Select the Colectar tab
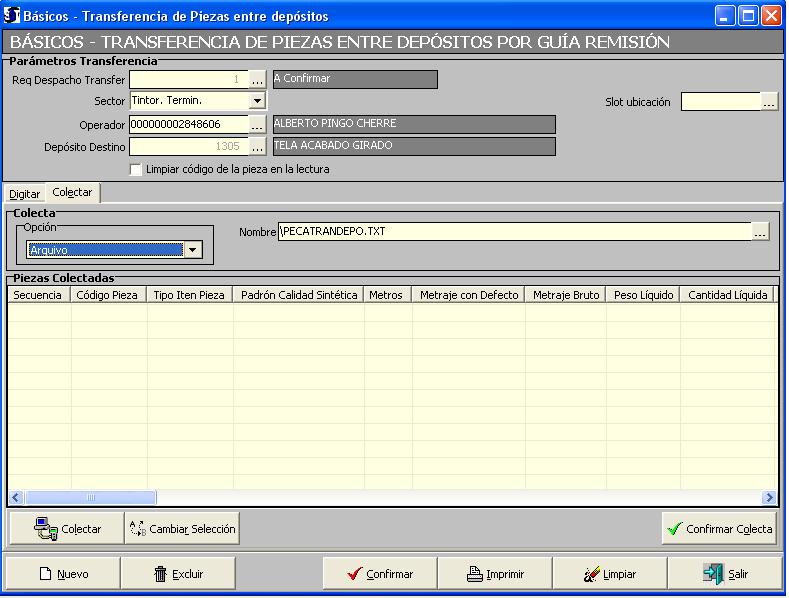 click(x=72, y=192)
